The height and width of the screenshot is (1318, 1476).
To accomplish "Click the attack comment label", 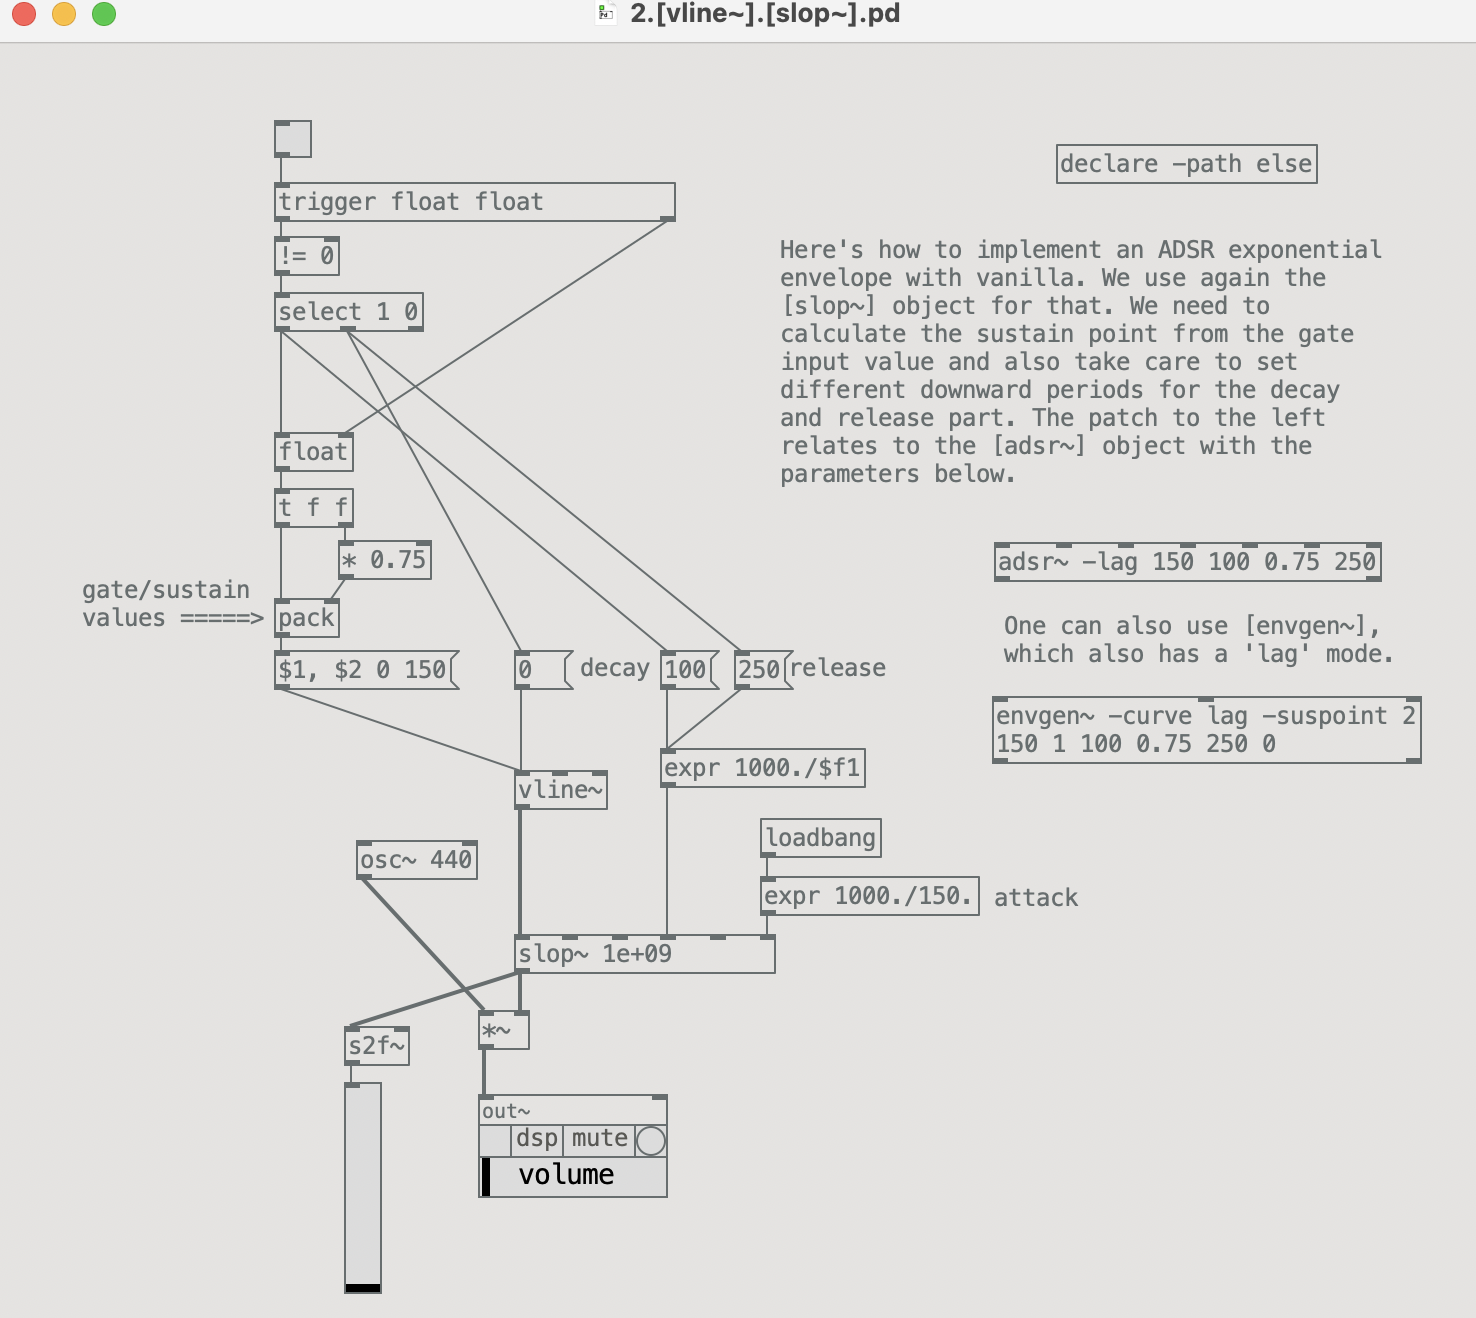I will [1036, 898].
